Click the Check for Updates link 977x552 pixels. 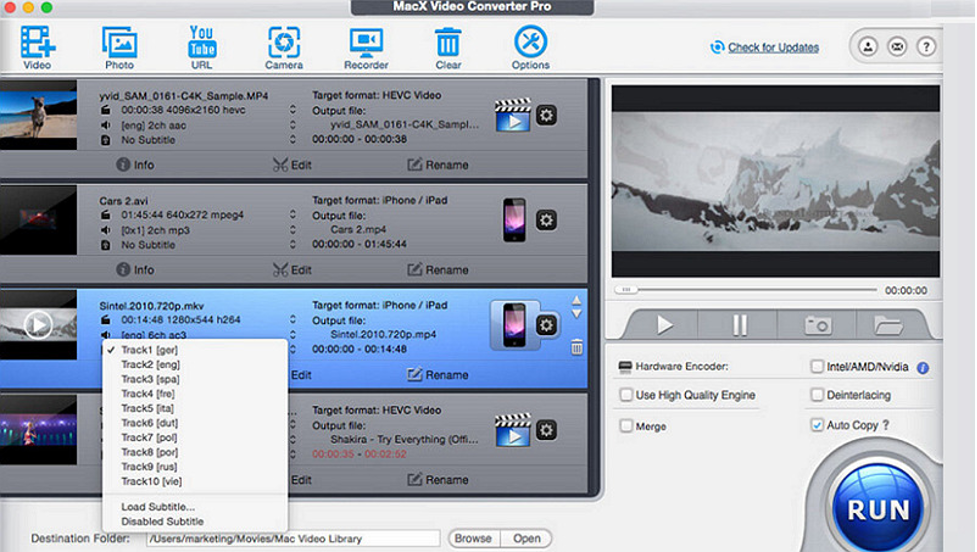[772, 47]
